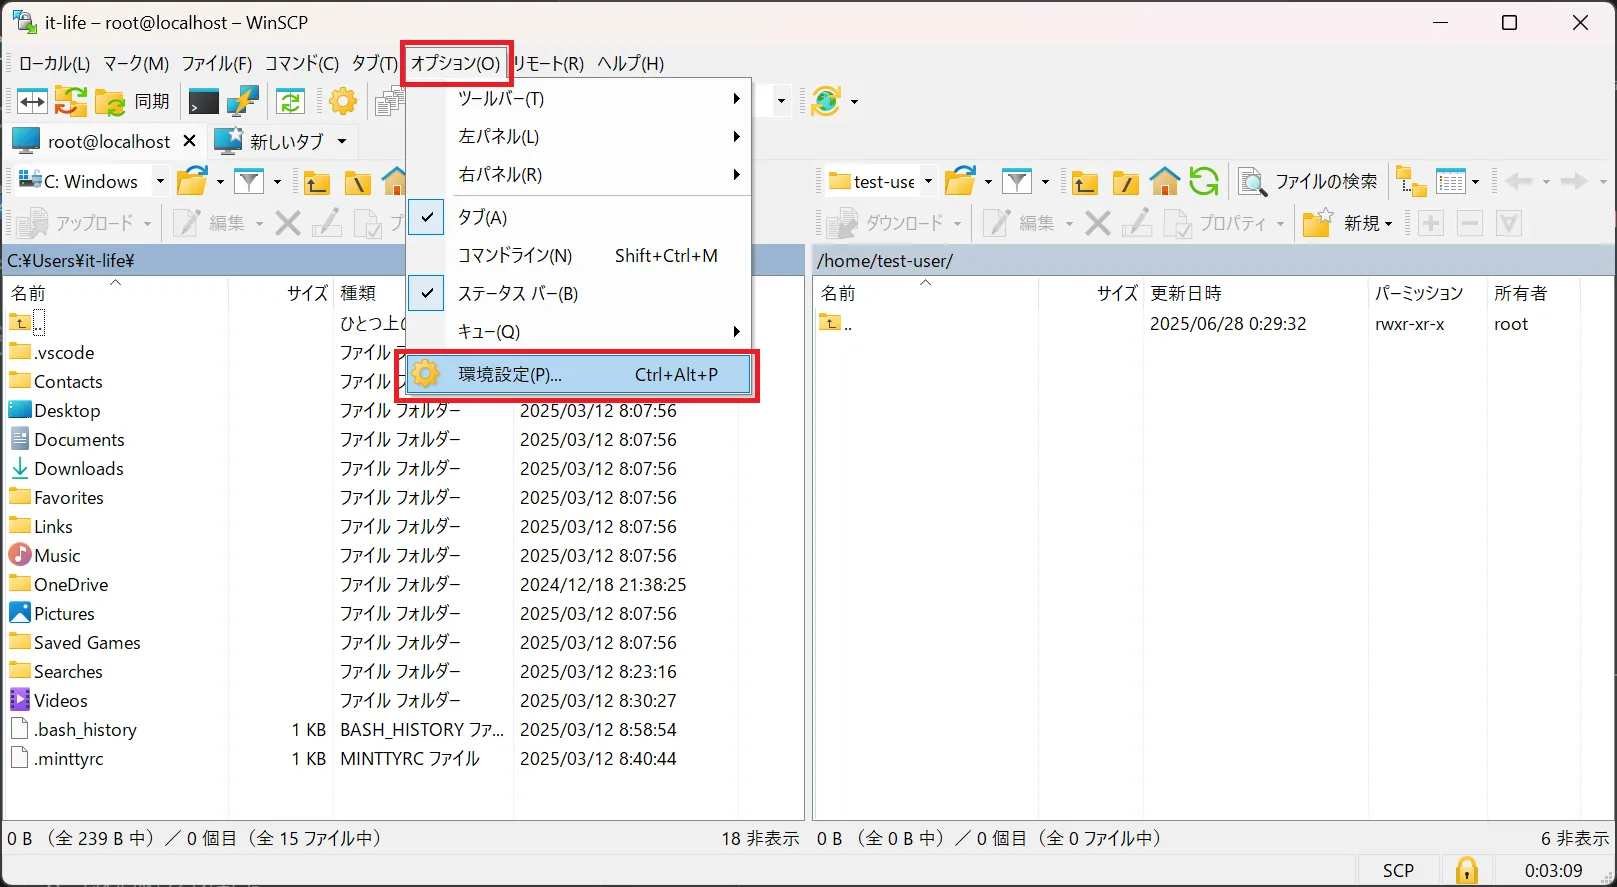Image resolution: width=1617 pixels, height=887 pixels.
Task: Click the local panel rename pencil icon
Action: (x=327, y=223)
